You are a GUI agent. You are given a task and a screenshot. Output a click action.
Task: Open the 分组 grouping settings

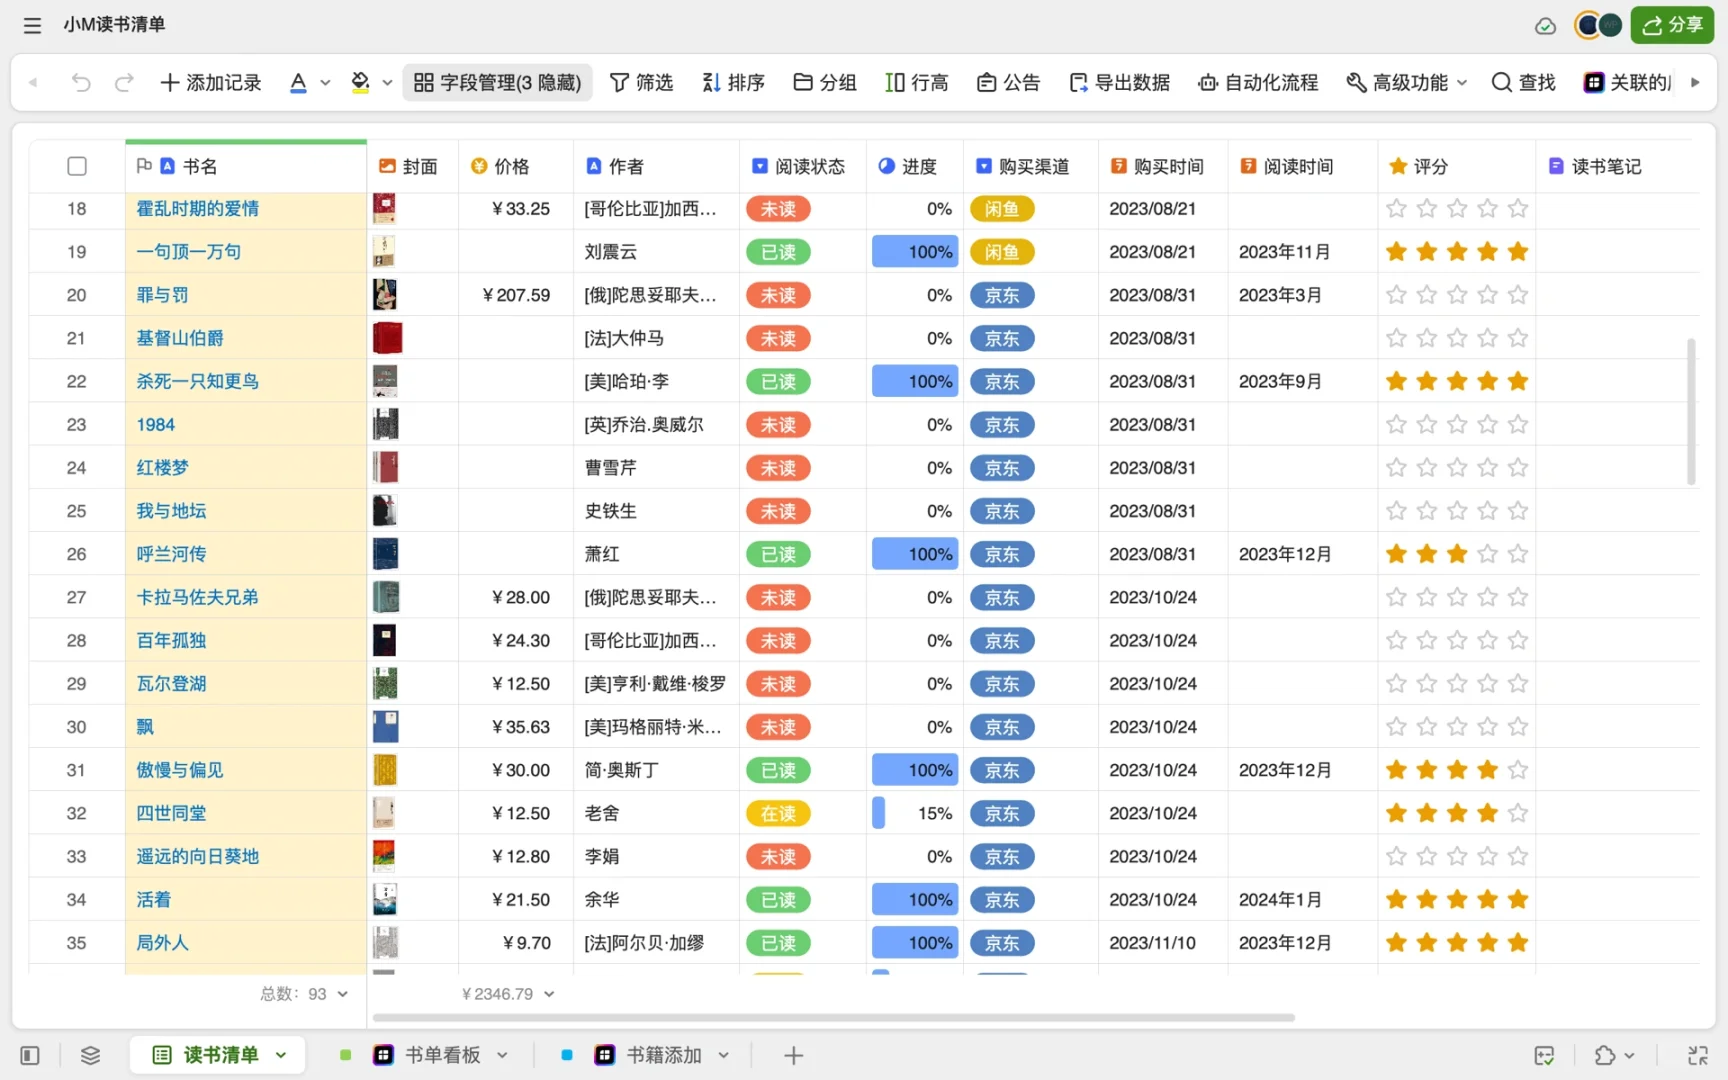pyautogui.click(x=824, y=82)
